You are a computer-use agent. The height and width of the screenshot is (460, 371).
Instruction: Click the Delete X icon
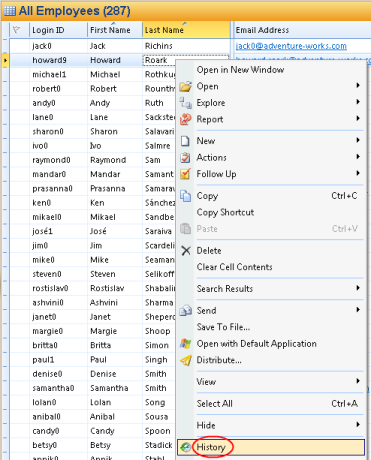[x=186, y=251]
